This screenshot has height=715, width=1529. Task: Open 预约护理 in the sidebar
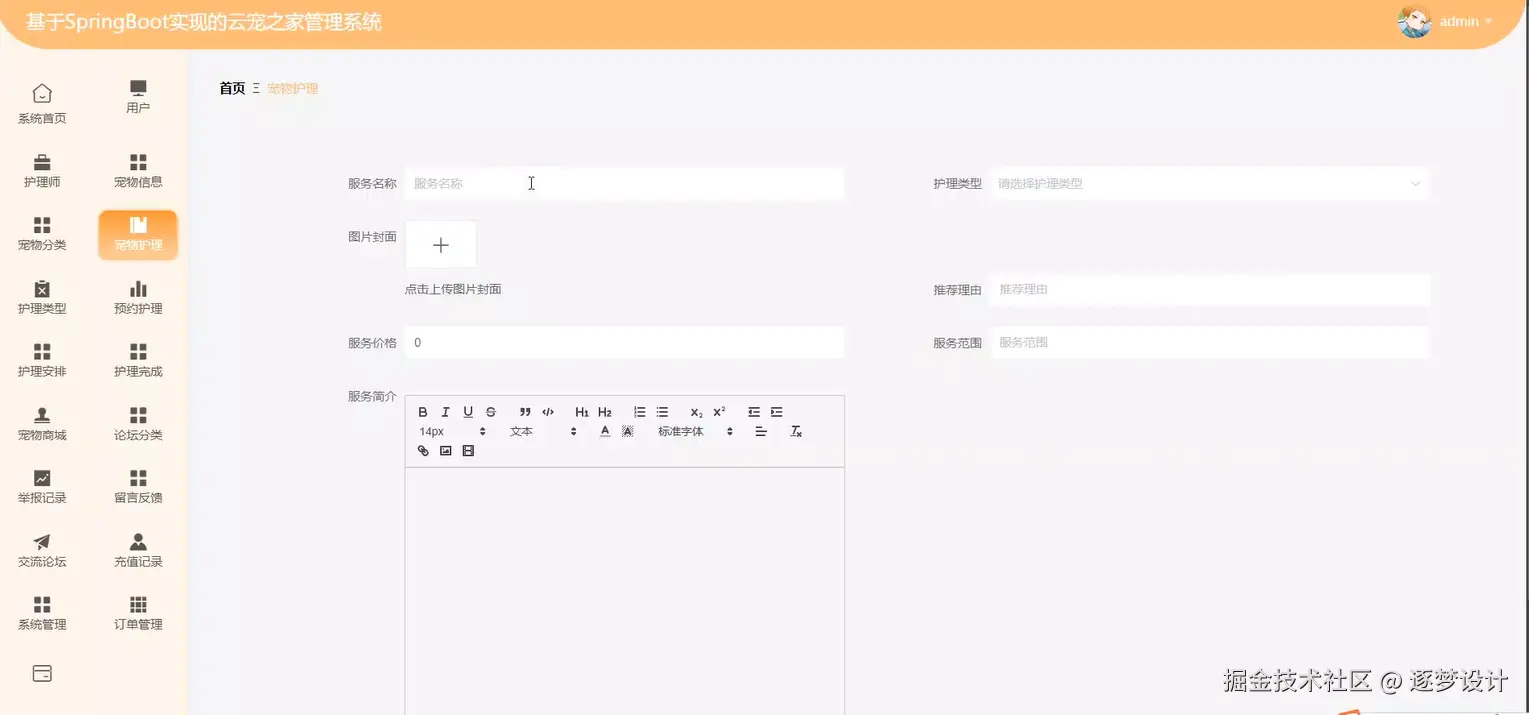[x=138, y=298]
